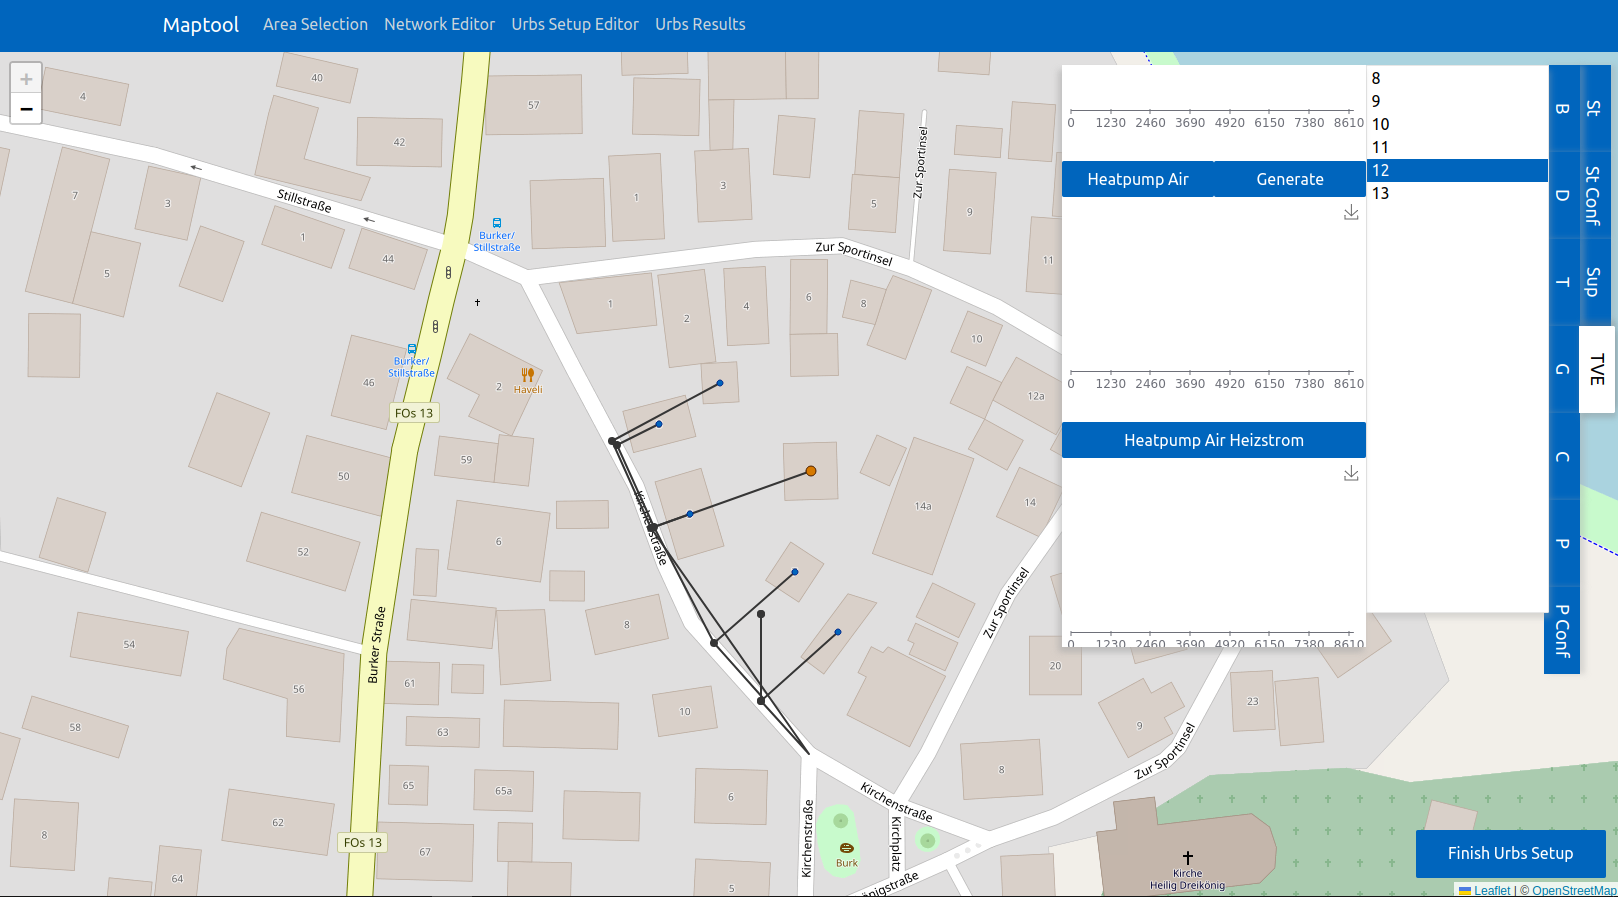The image size is (1618, 897).
Task: Switch to the T side tab
Action: pyautogui.click(x=1563, y=282)
